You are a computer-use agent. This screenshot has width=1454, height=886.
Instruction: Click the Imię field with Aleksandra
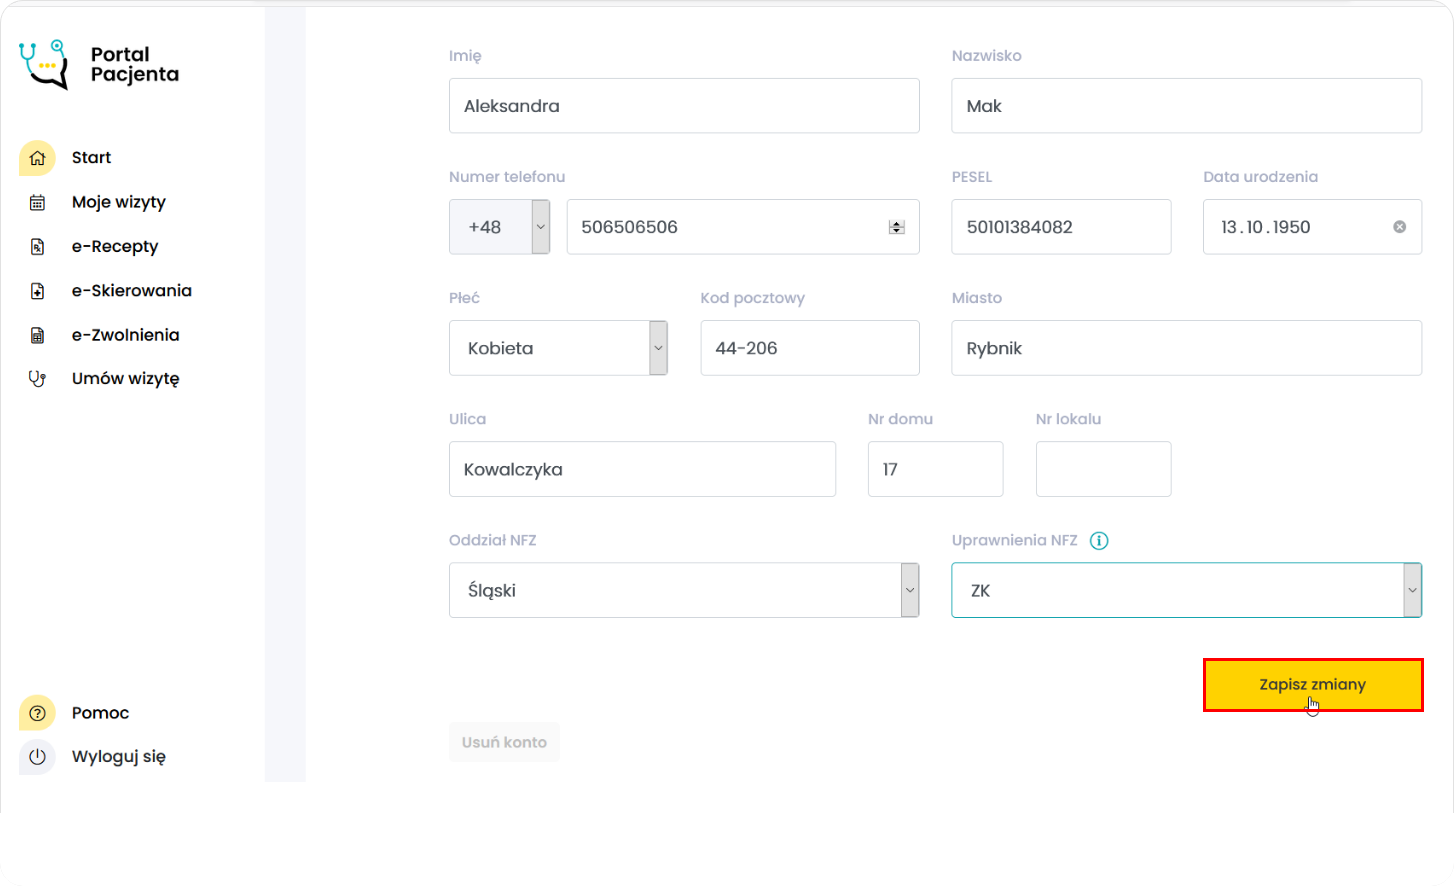684,106
